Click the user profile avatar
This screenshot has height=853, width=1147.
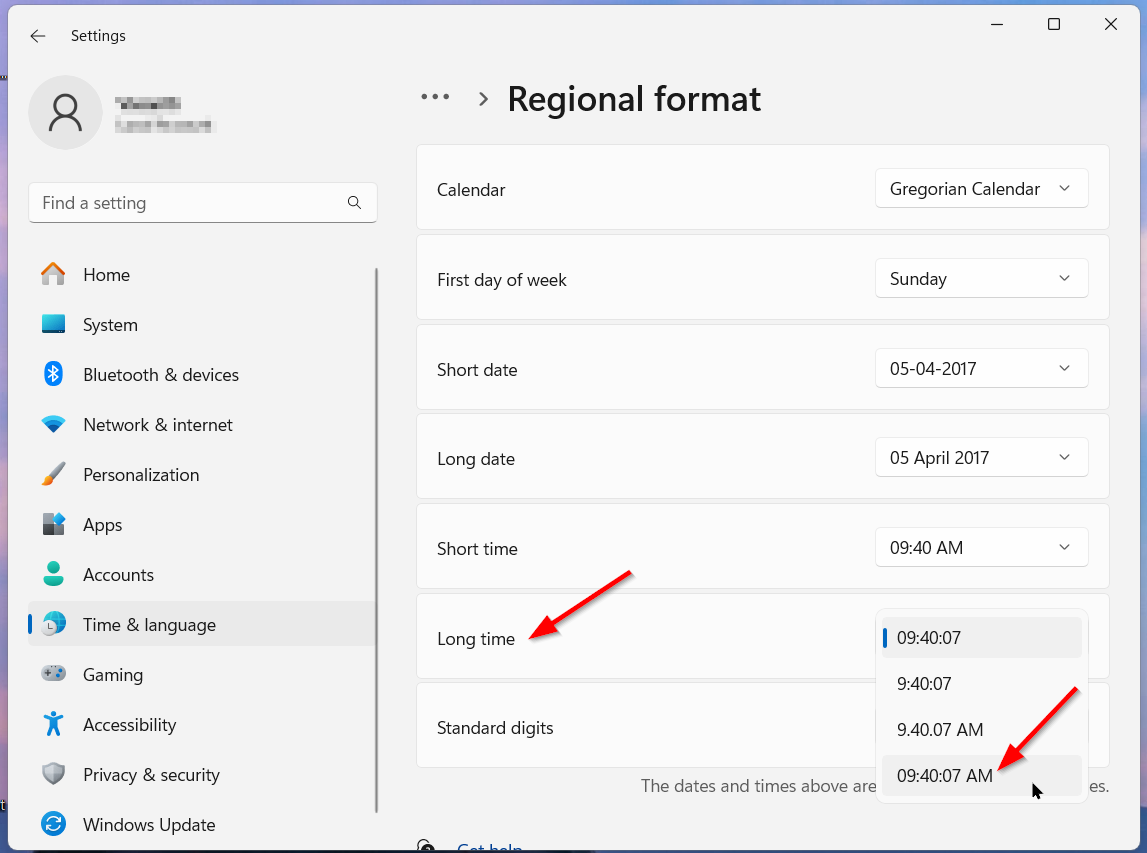tap(65, 113)
